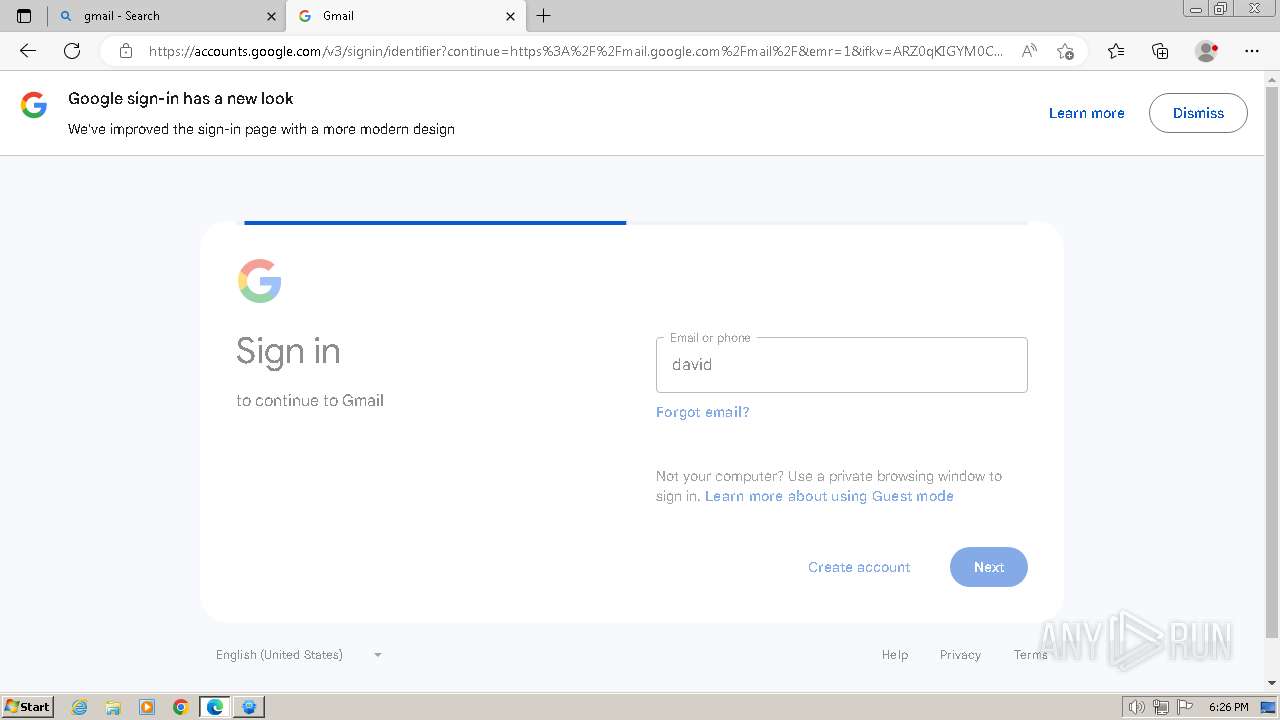Viewport: 1280px width, 720px height.
Task: Open the Read aloud icon
Action: click(1029, 51)
